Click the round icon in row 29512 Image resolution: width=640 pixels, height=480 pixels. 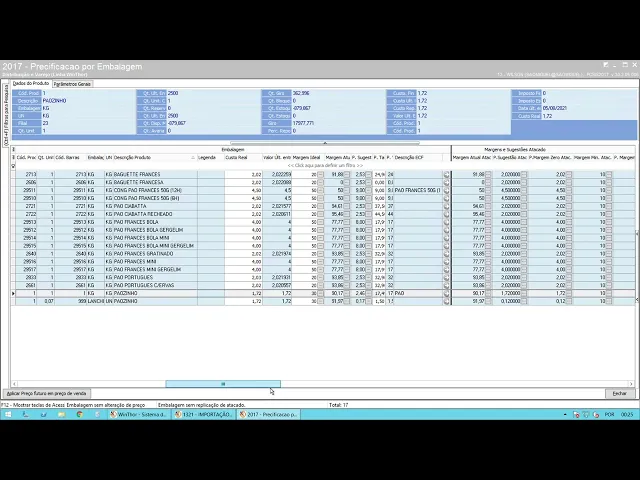pyautogui.click(x=447, y=230)
